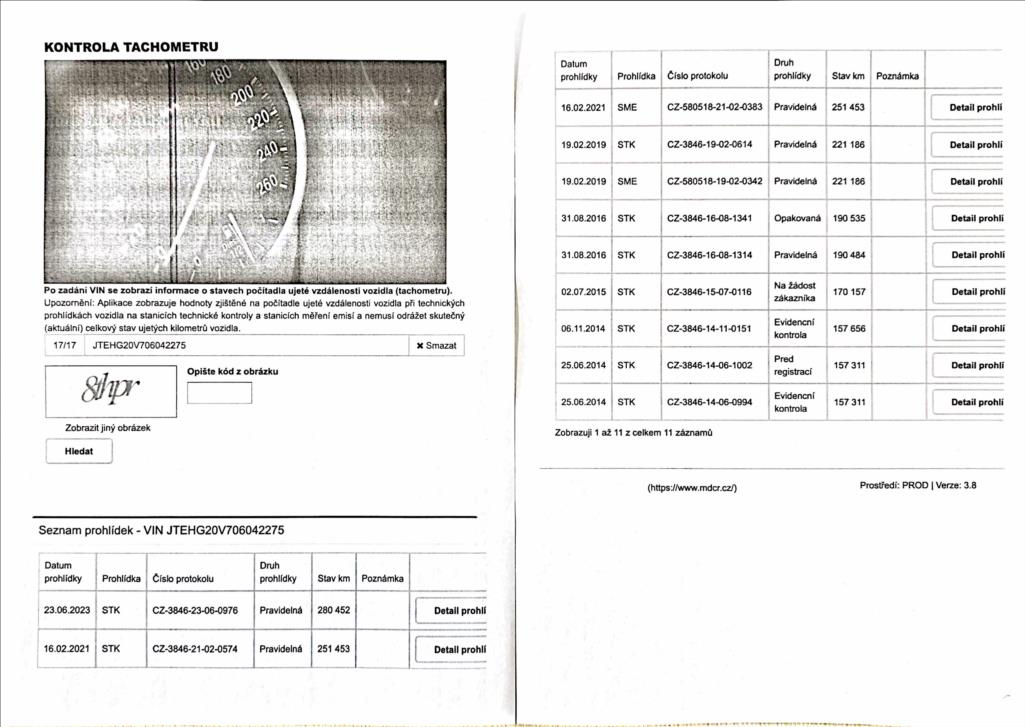Image resolution: width=1025 pixels, height=727 pixels.
Task: Open detail for protocol CZ-3846-16-08-1314
Action: tap(967, 255)
